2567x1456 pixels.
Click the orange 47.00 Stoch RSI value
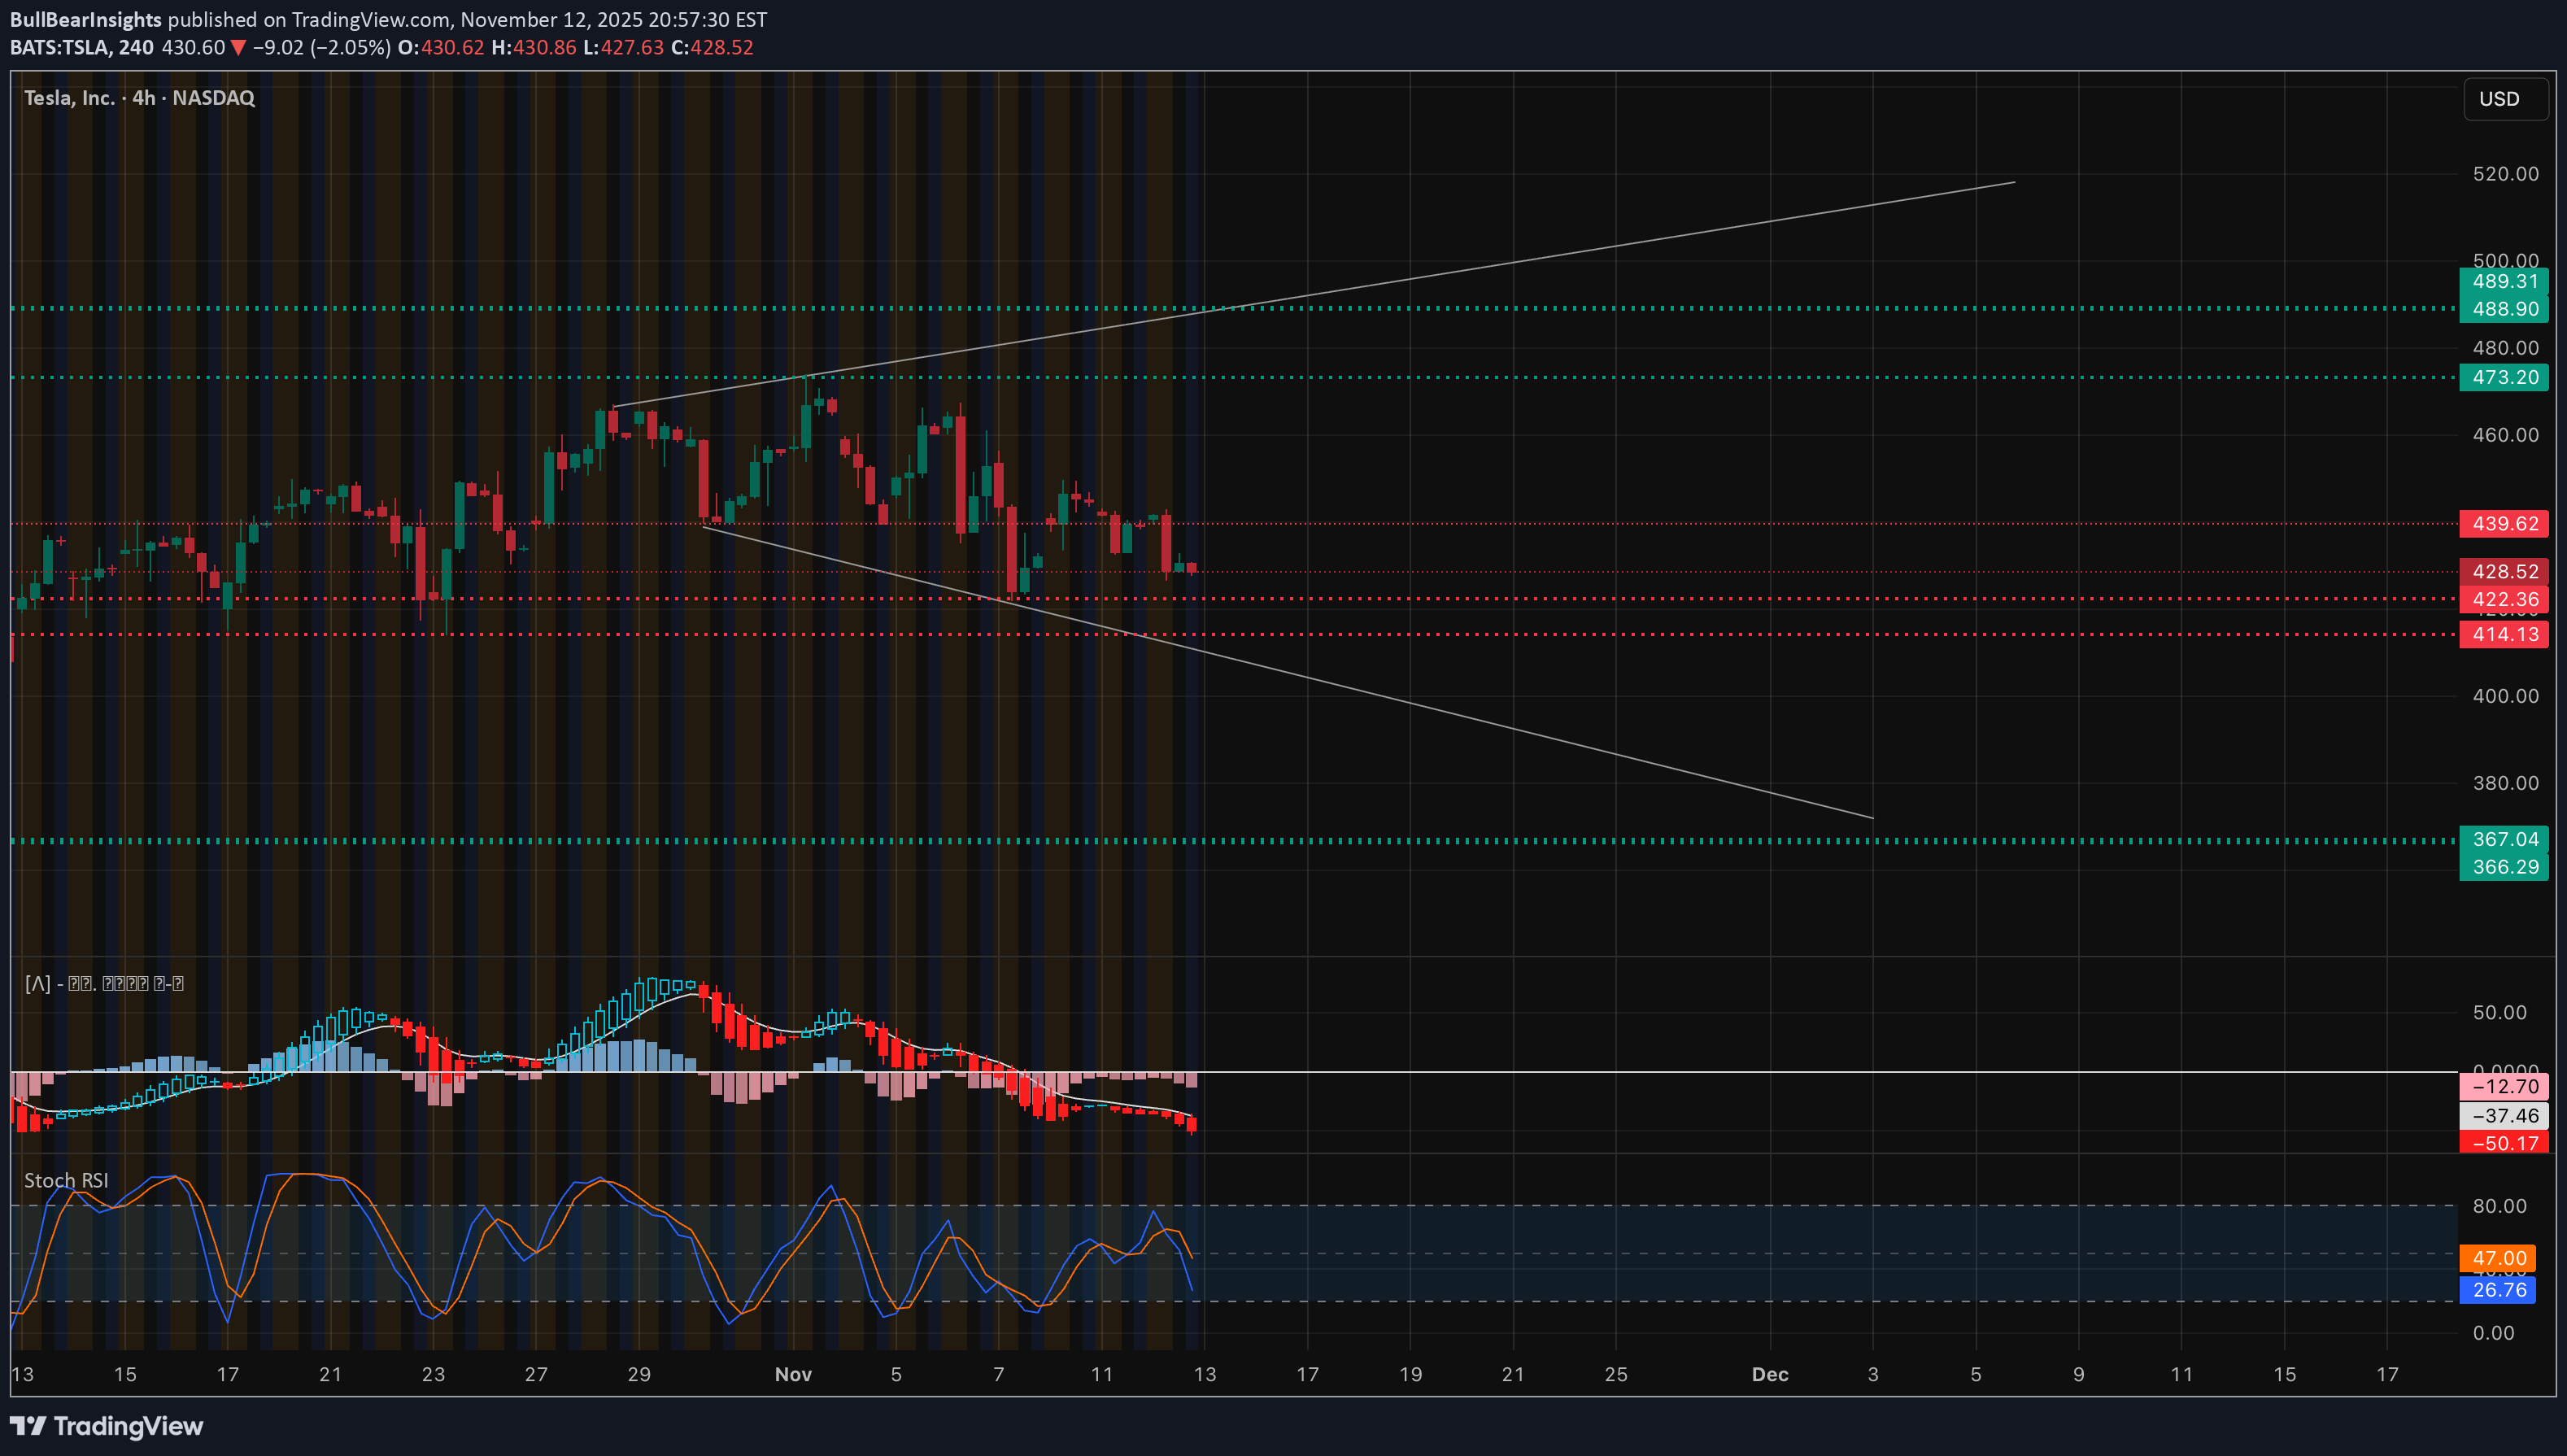pos(2497,1258)
